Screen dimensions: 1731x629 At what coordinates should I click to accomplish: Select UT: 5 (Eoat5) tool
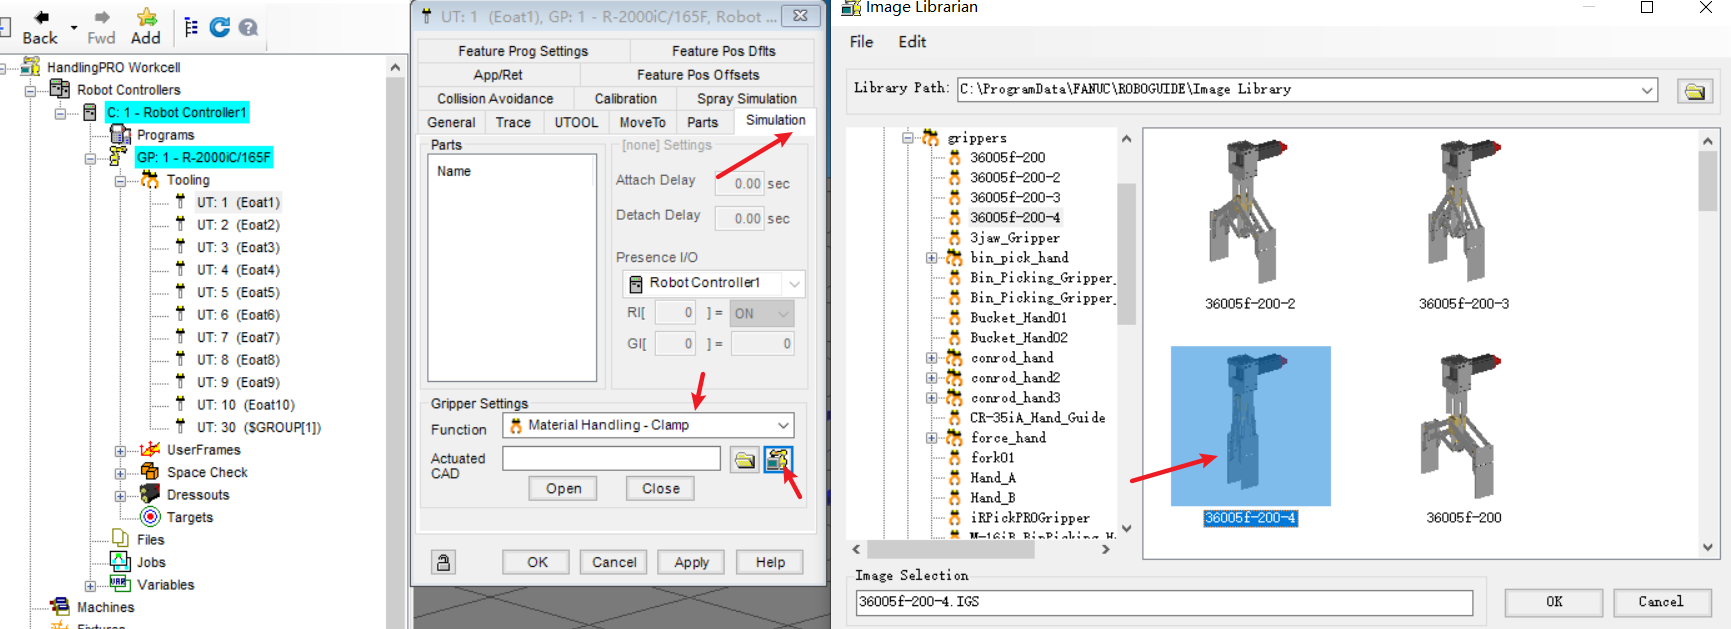(238, 292)
